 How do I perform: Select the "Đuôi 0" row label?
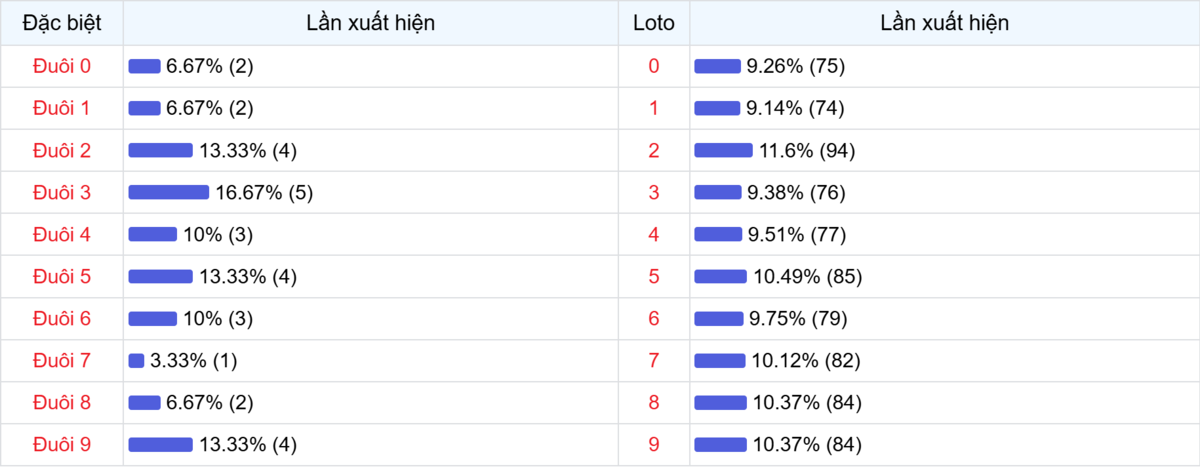(61, 66)
